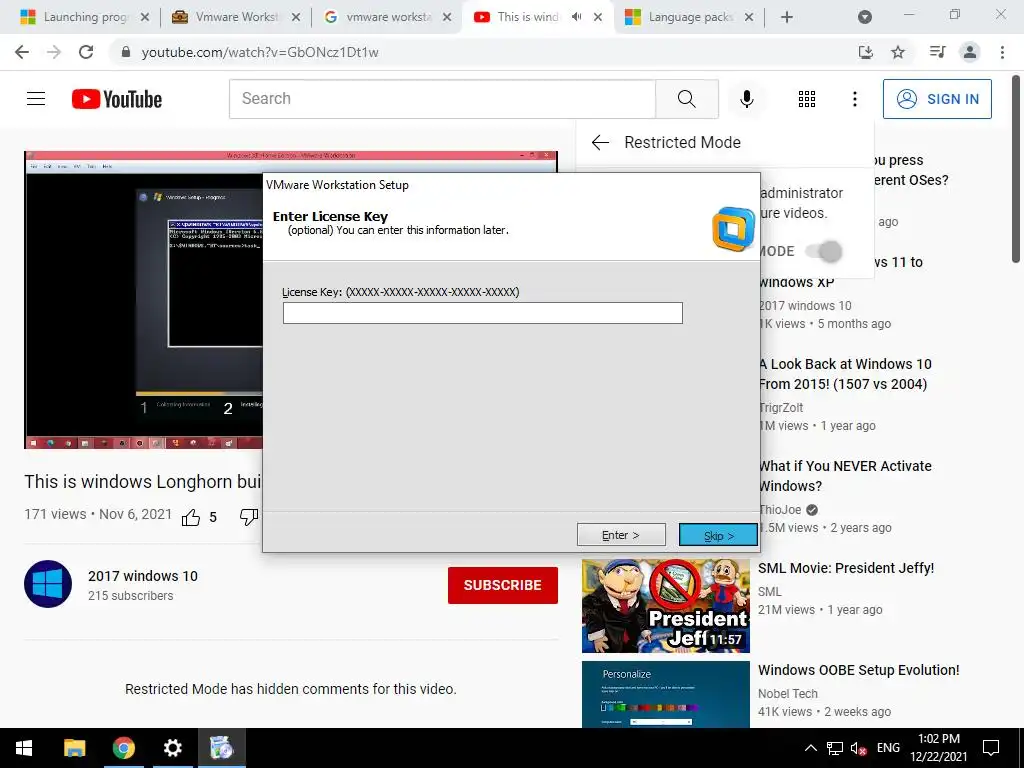Open Windows OOBE Setup Evolution! thumbnail

665,694
